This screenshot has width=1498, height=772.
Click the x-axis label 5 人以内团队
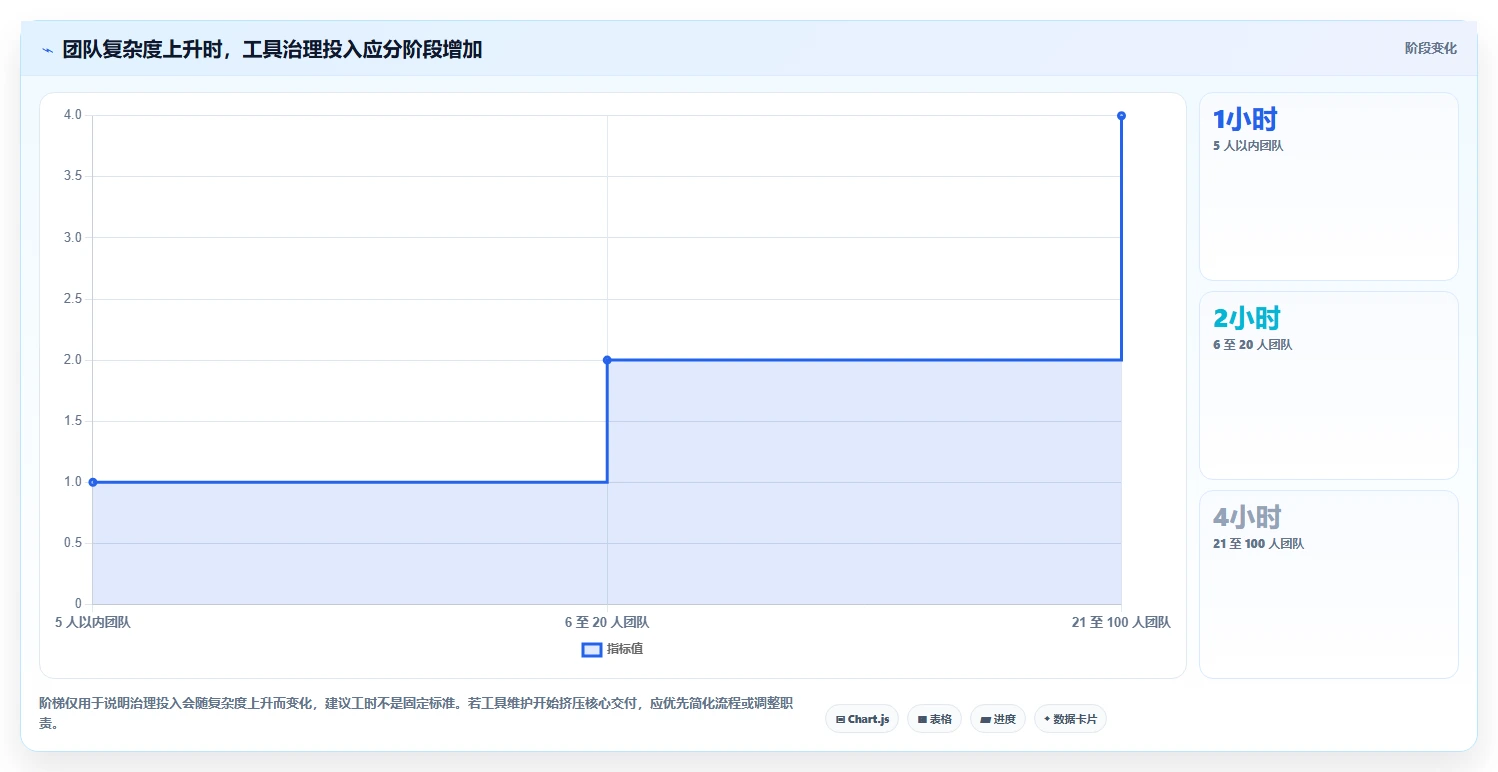(x=93, y=622)
